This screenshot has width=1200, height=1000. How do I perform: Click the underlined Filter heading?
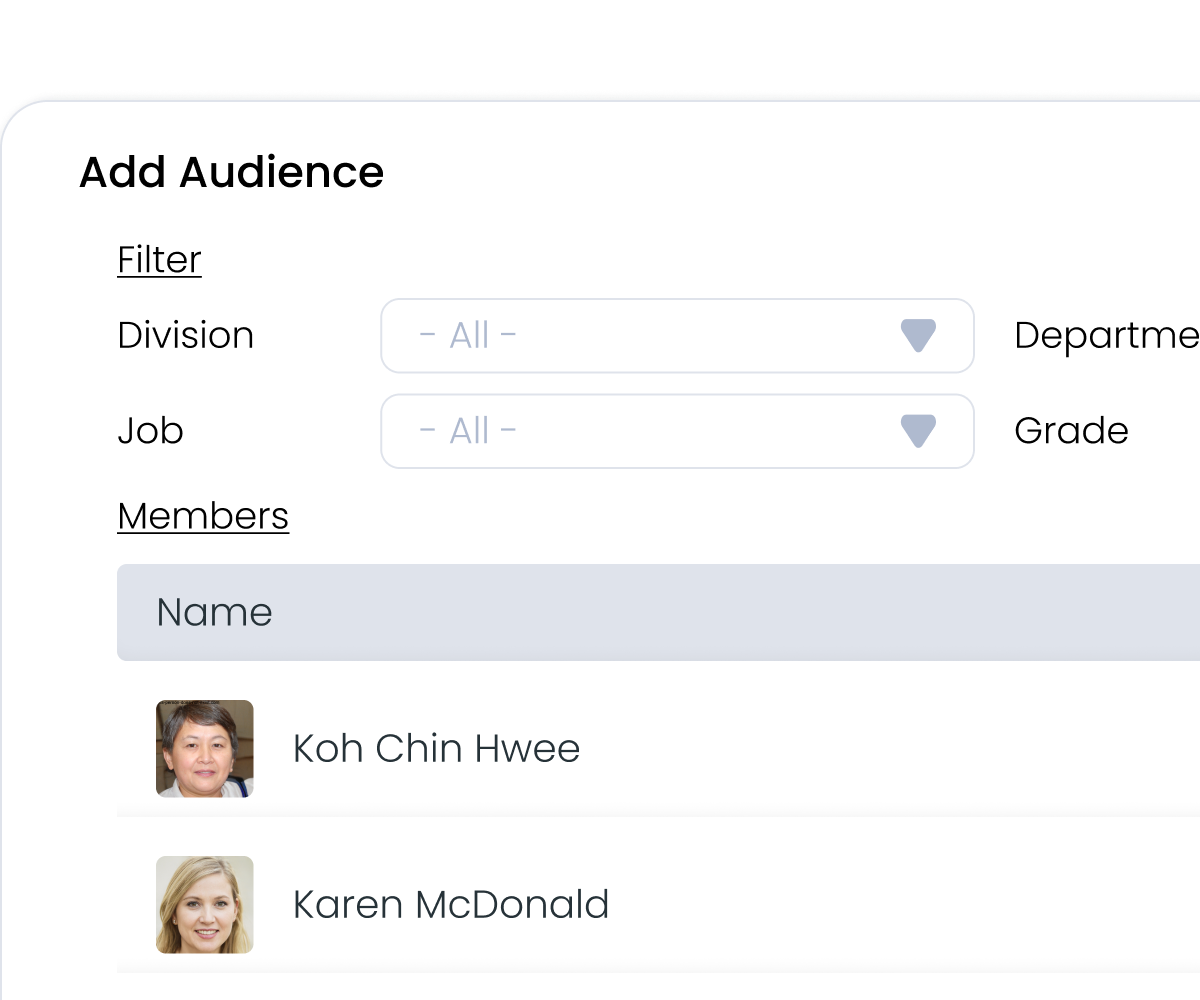pyautogui.click(x=160, y=260)
